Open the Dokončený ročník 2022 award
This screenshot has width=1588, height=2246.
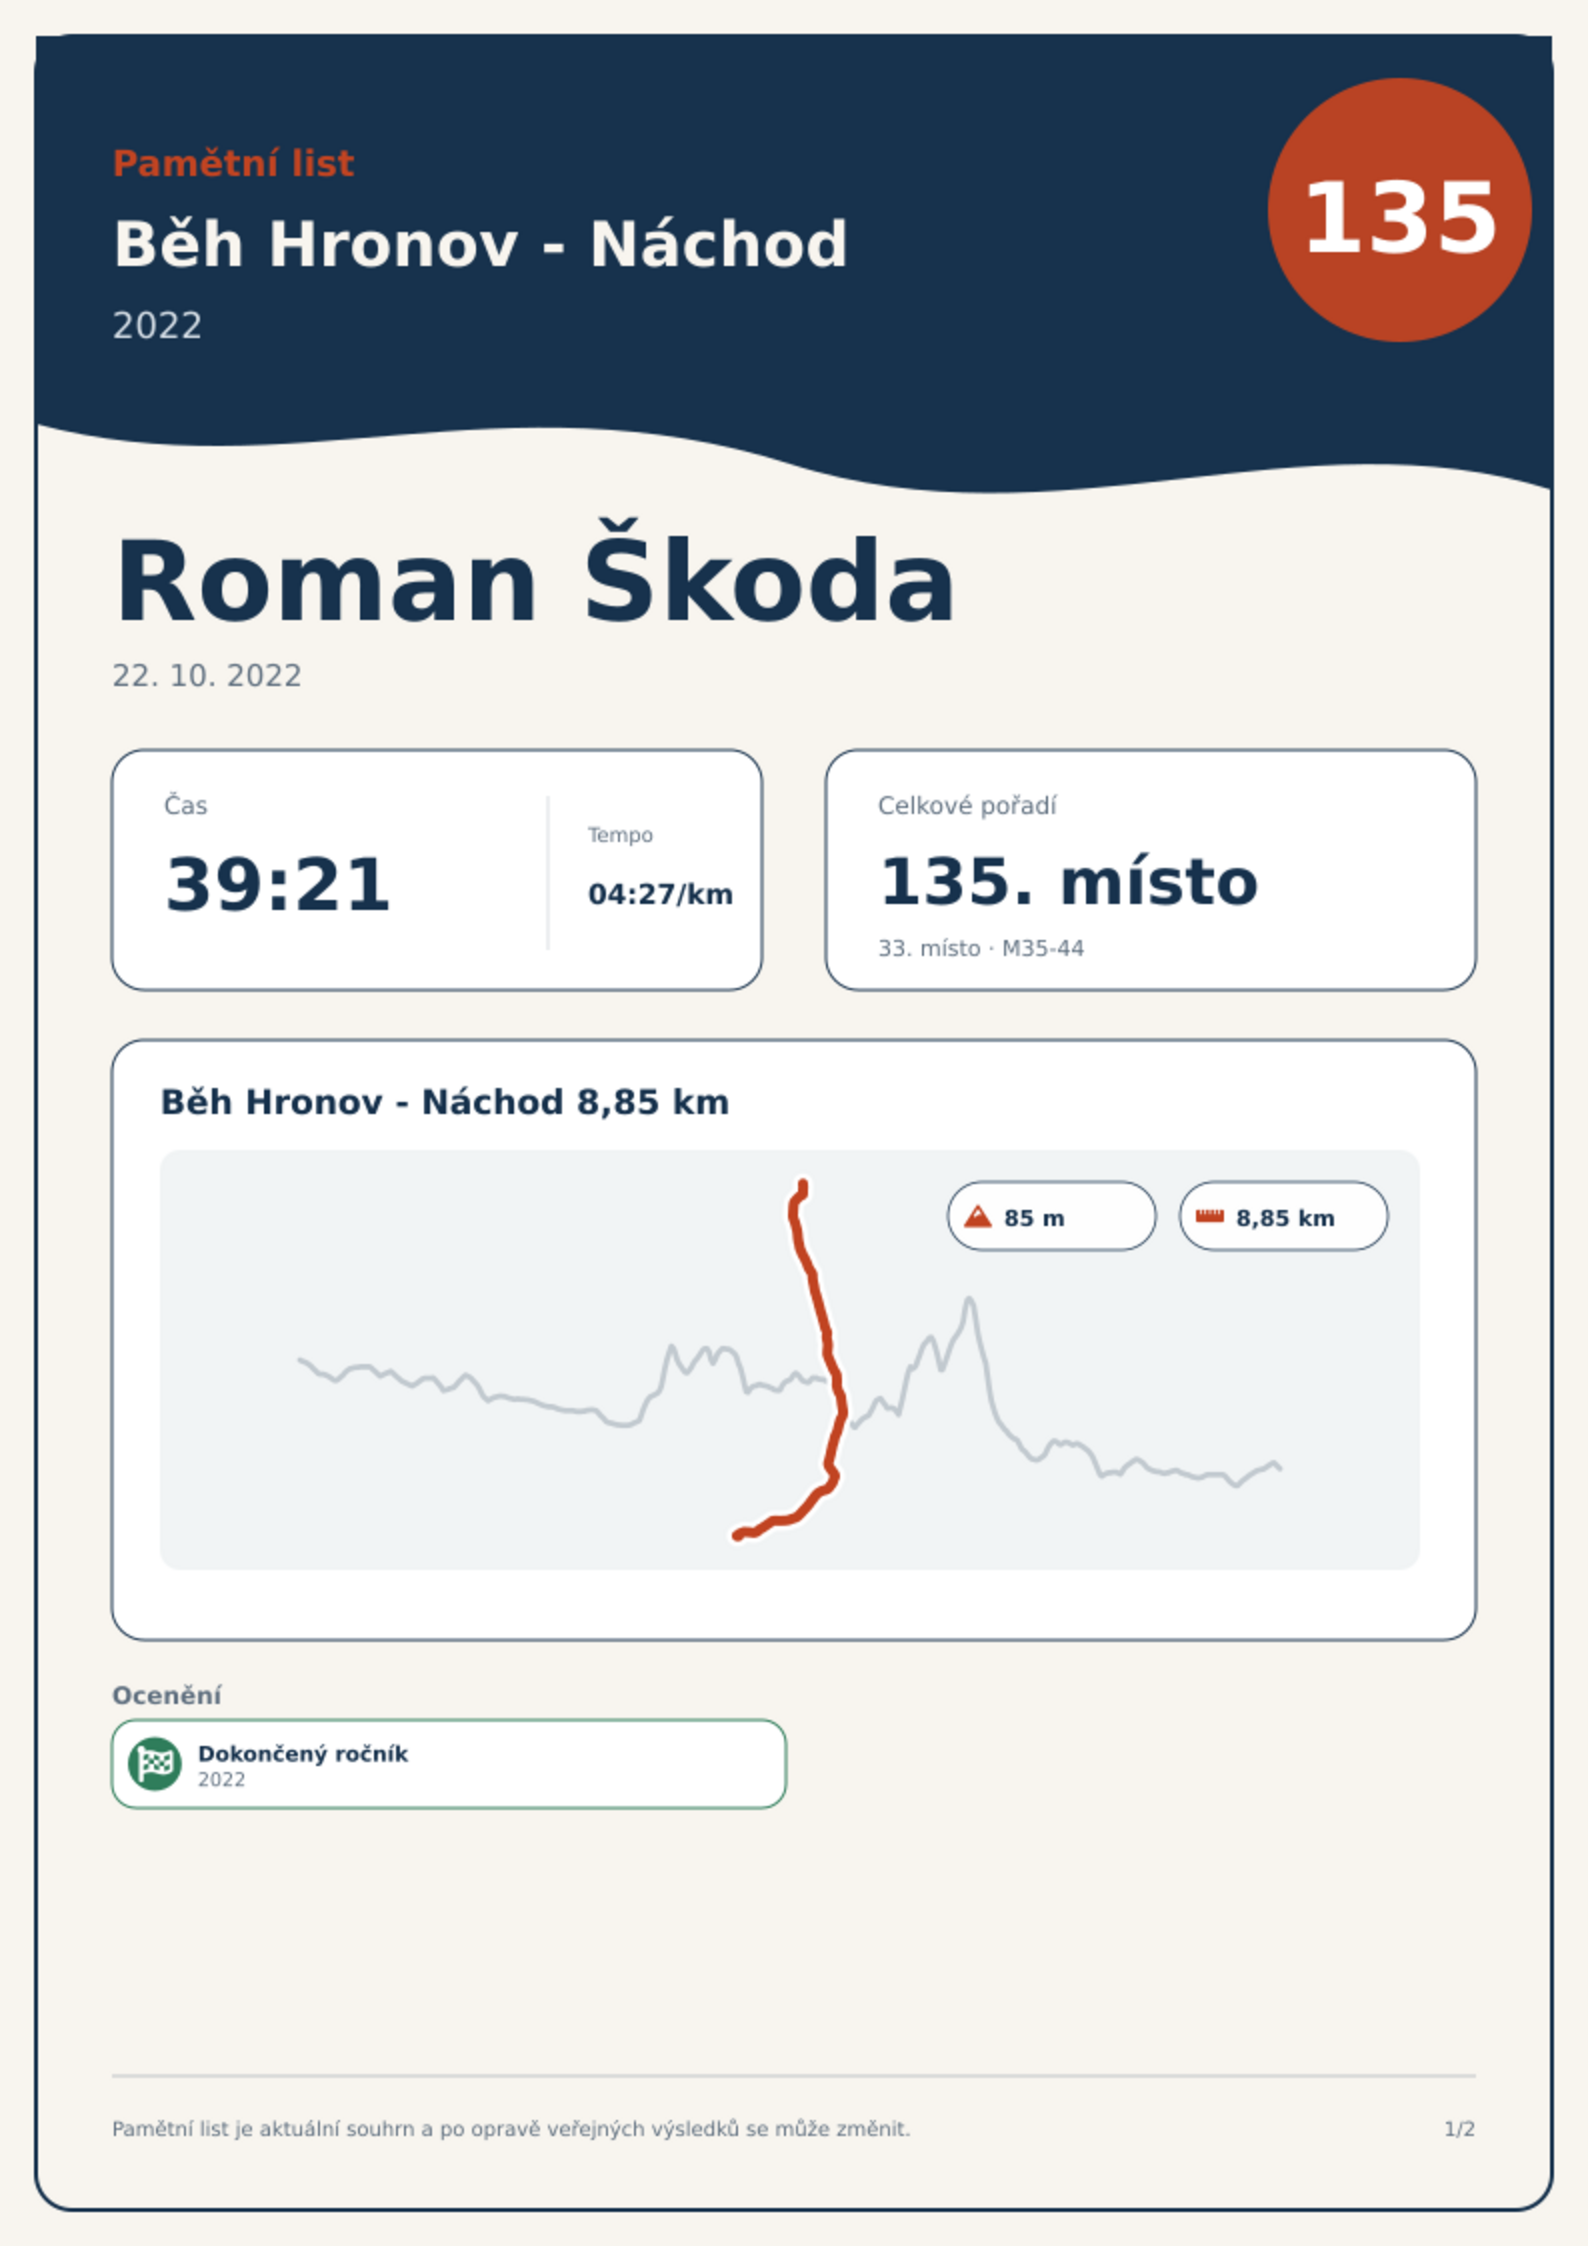tap(449, 1764)
